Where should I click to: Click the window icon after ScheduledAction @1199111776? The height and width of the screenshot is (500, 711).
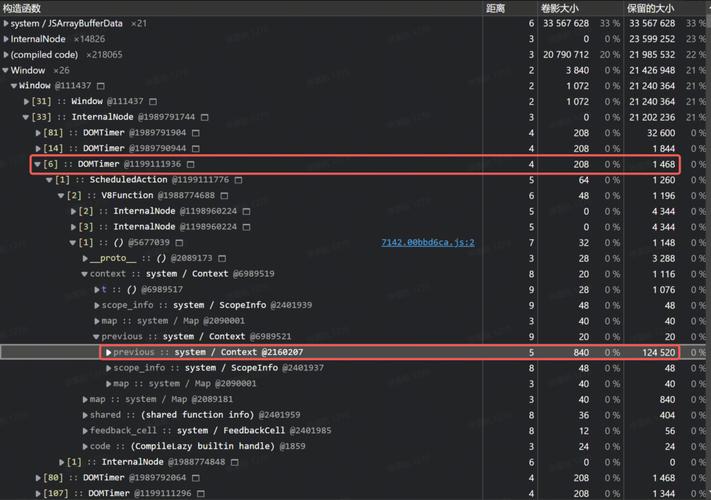[x=238, y=180]
